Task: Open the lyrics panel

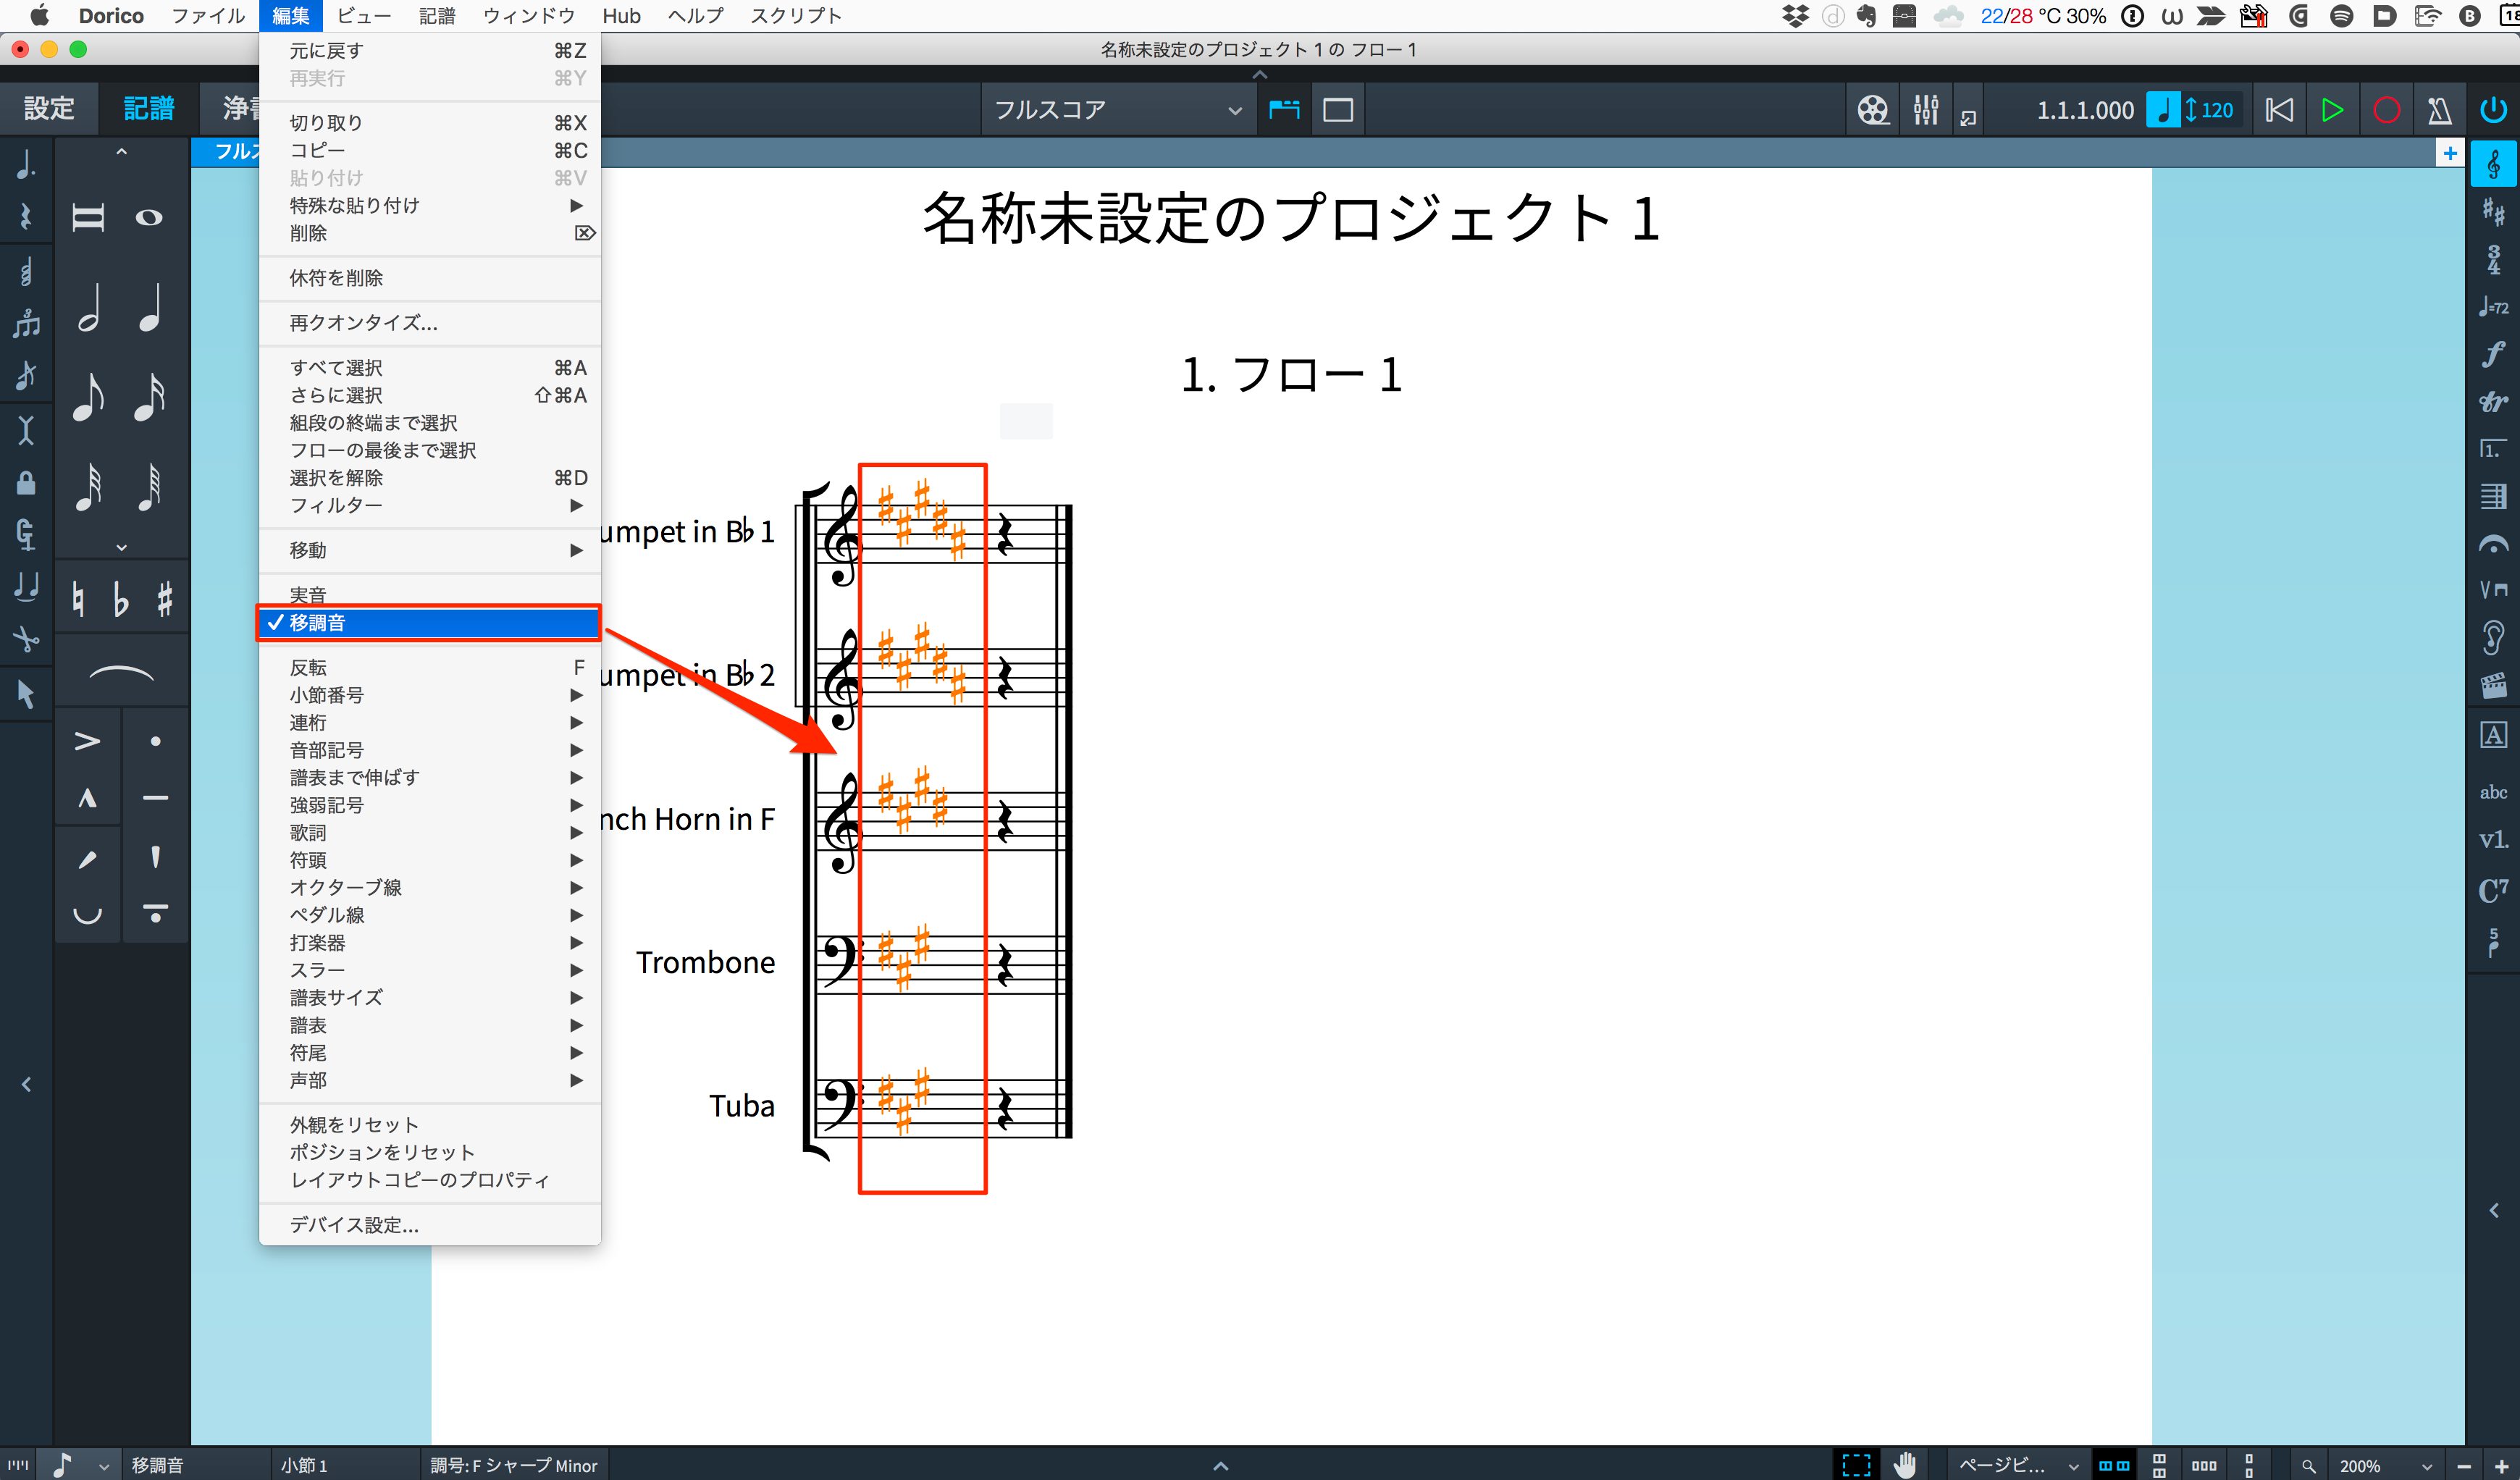Action: 2493,839
